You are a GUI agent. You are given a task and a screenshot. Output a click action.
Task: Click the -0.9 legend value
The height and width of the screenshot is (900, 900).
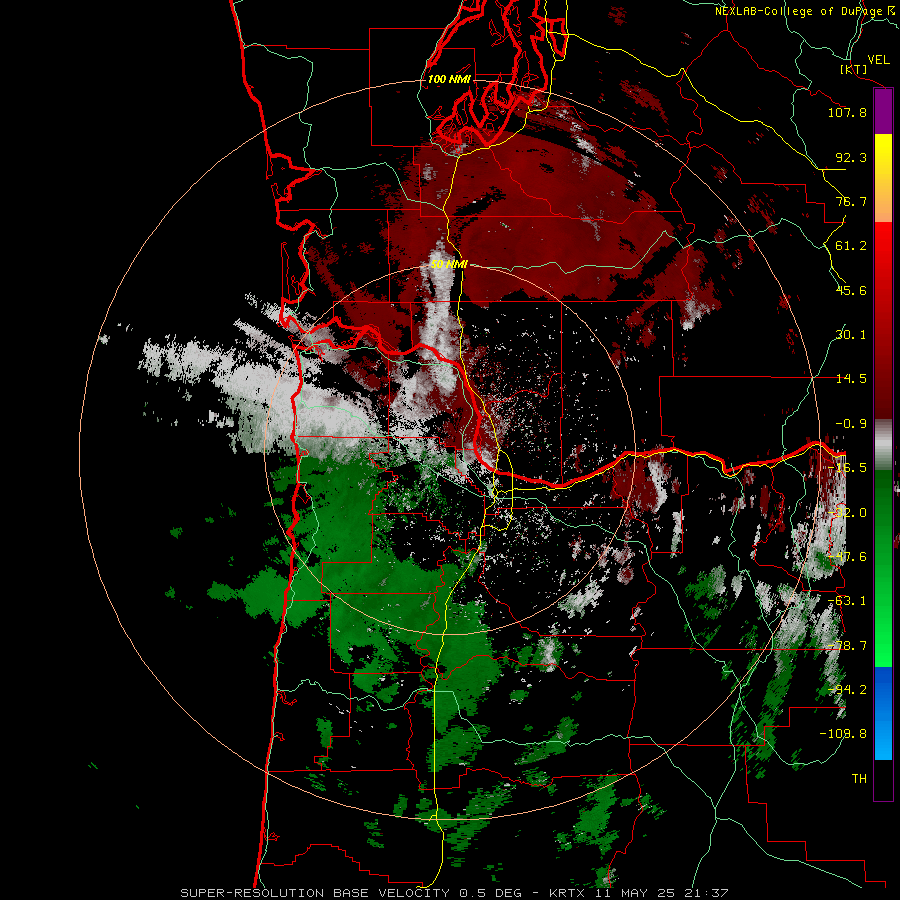point(851,424)
